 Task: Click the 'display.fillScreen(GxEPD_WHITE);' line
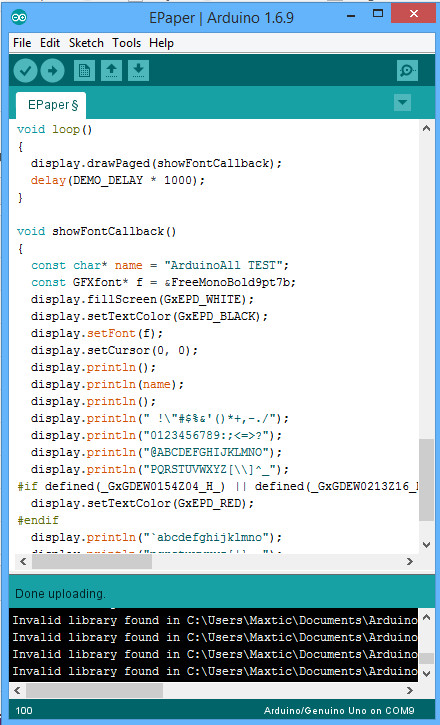142,300
